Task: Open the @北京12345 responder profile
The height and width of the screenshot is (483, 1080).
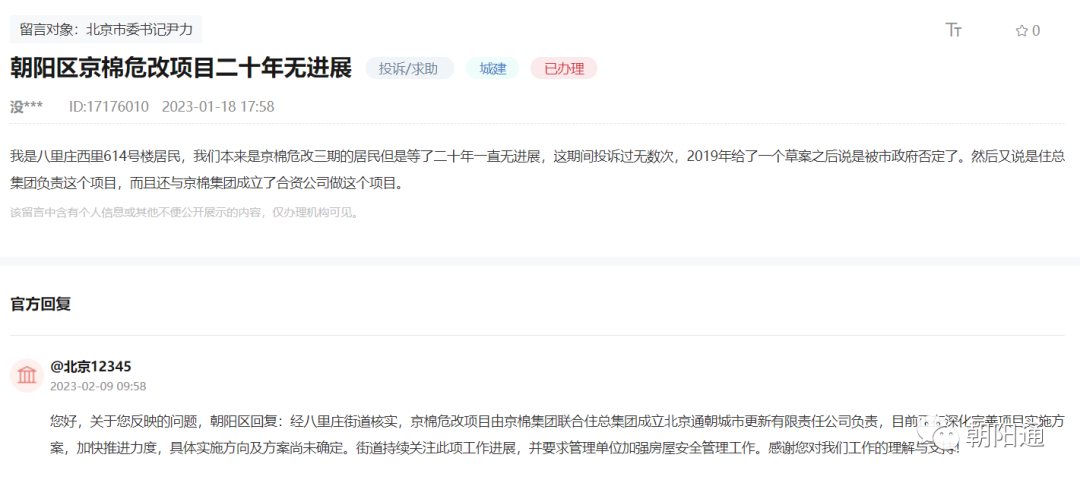Action: 90,366
